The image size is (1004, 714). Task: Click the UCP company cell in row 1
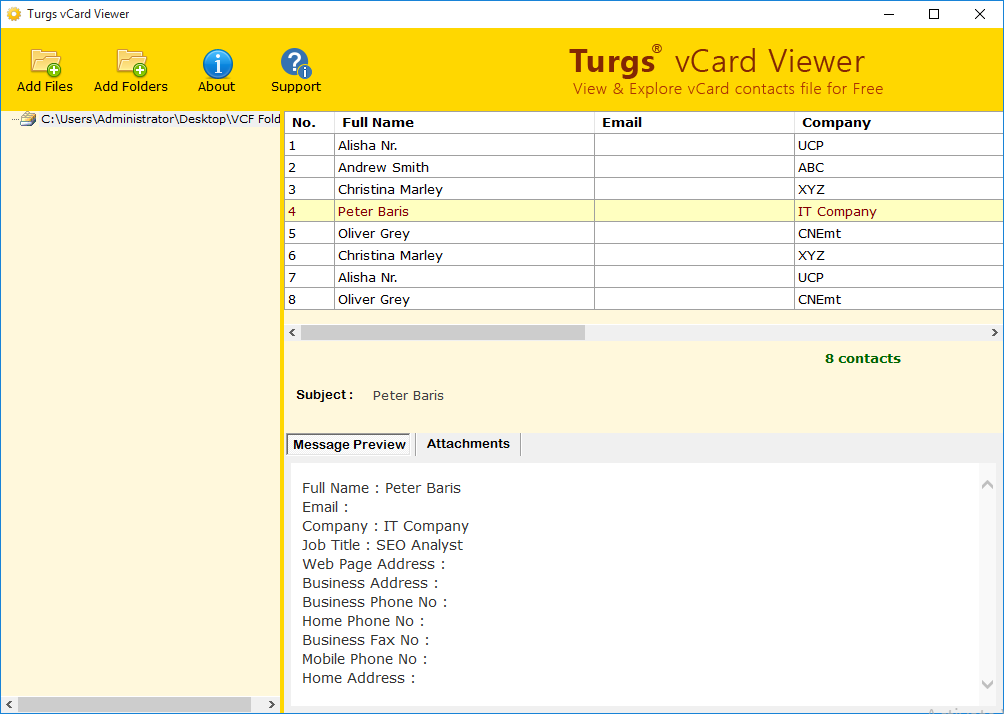(x=899, y=145)
